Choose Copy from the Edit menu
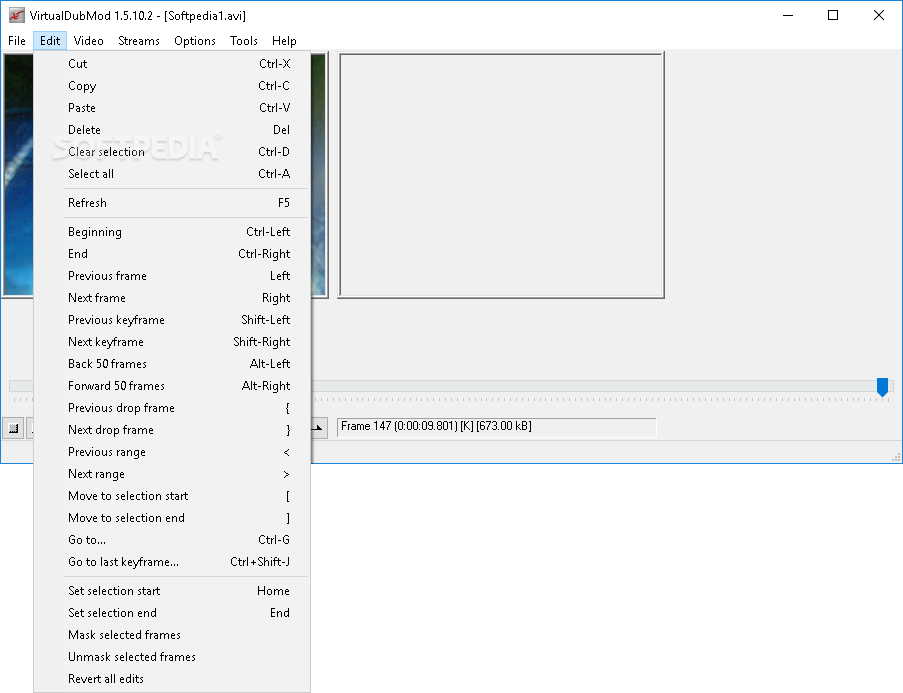Image resolution: width=903 pixels, height=693 pixels. [x=172, y=86]
